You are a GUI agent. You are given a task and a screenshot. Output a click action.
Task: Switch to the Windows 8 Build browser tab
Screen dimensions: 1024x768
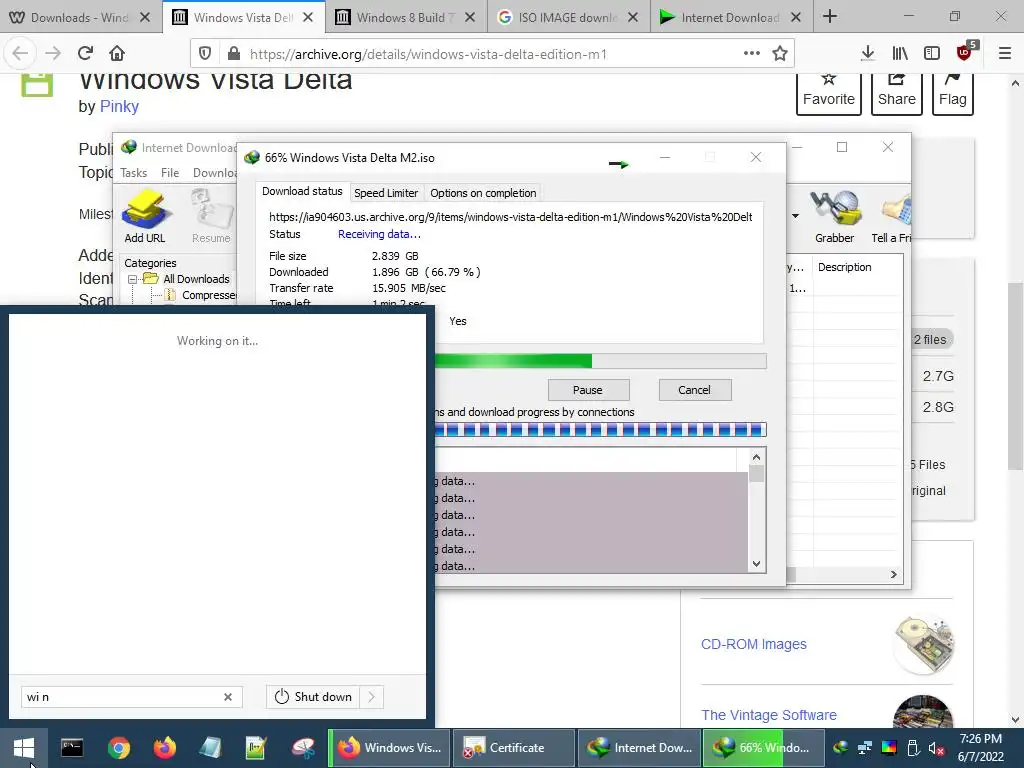405,17
